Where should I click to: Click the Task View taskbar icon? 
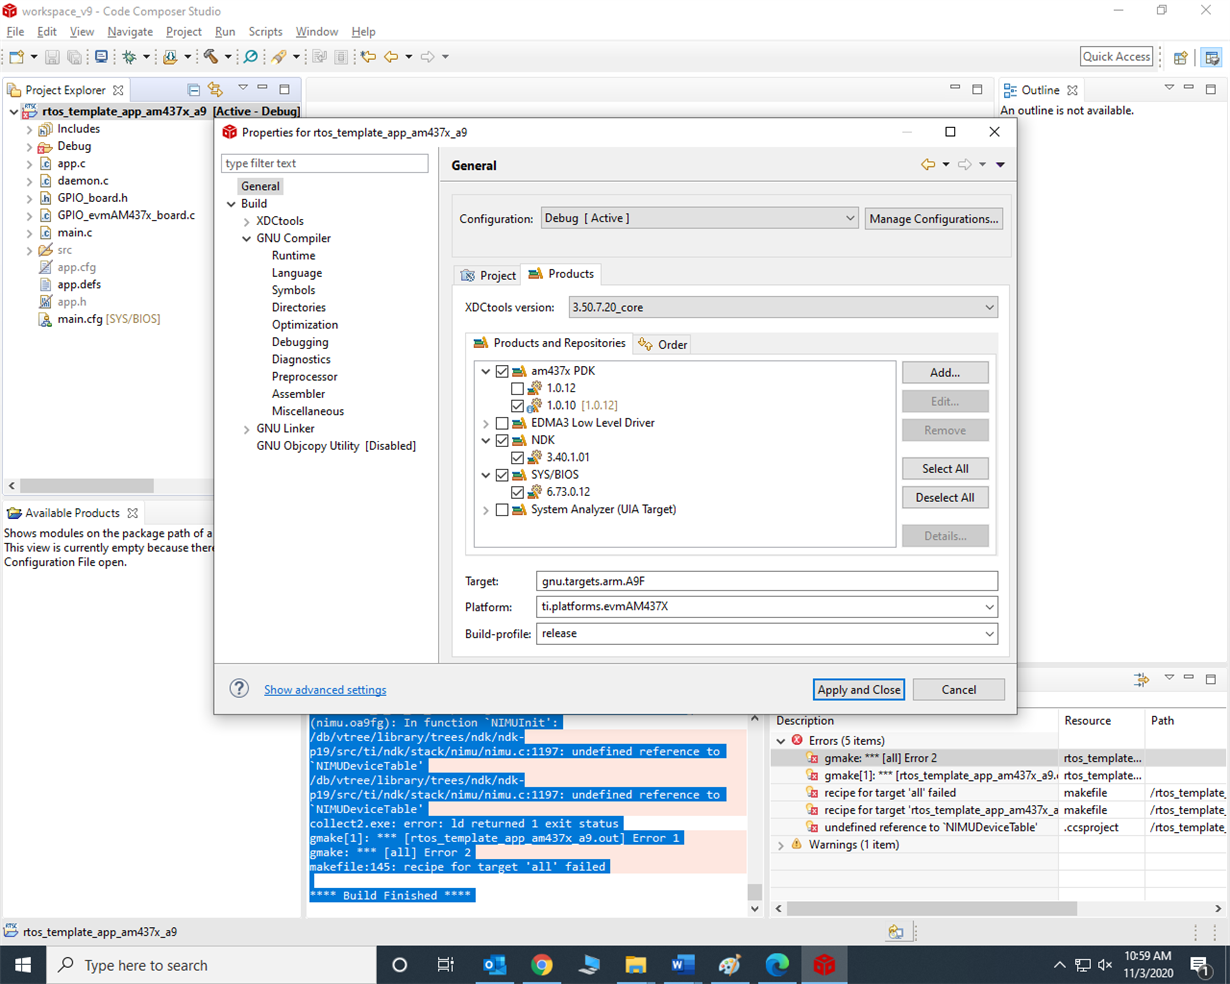(x=446, y=965)
